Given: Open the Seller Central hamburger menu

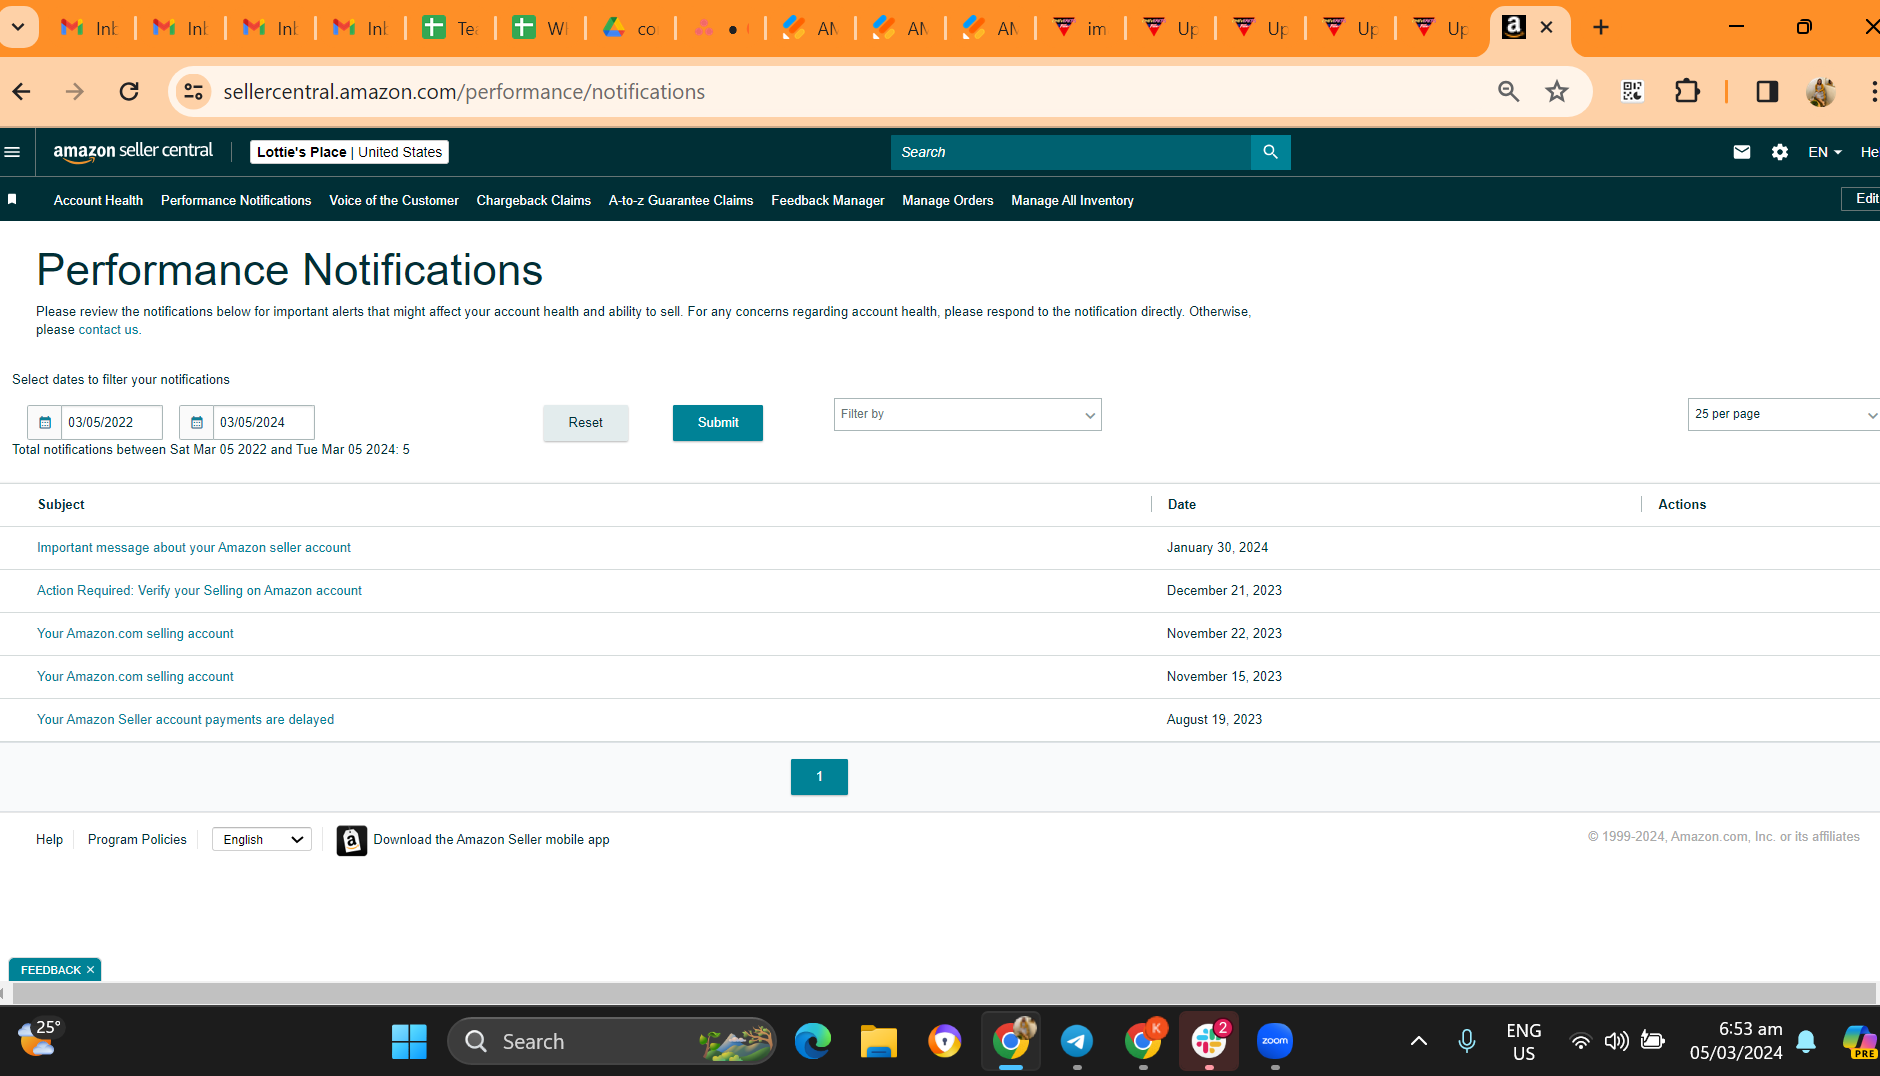Looking at the screenshot, I should [13, 152].
